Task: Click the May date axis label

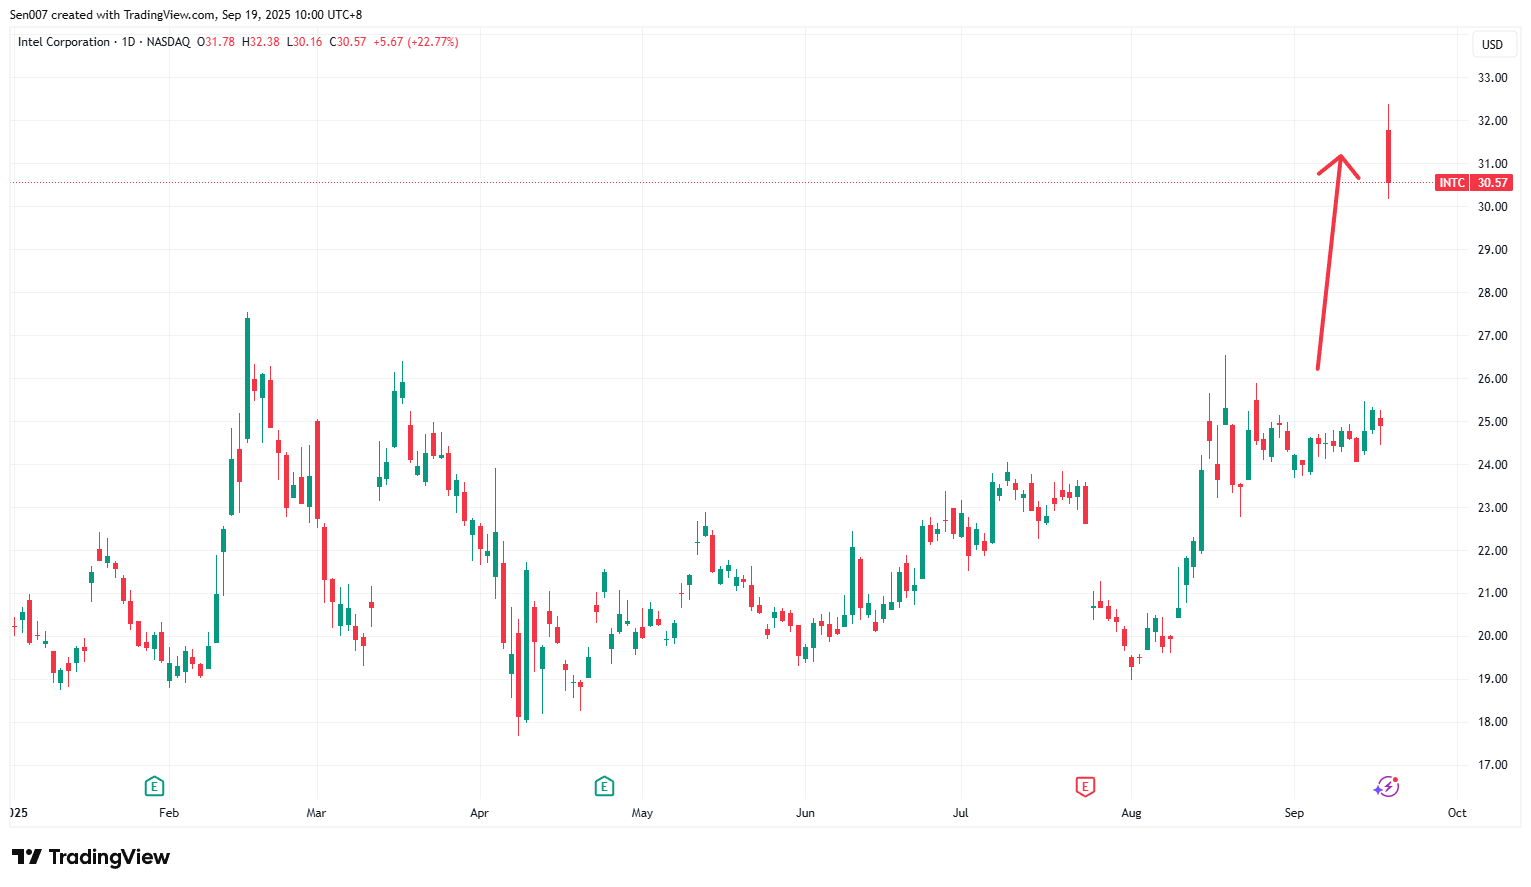Action: tap(642, 813)
